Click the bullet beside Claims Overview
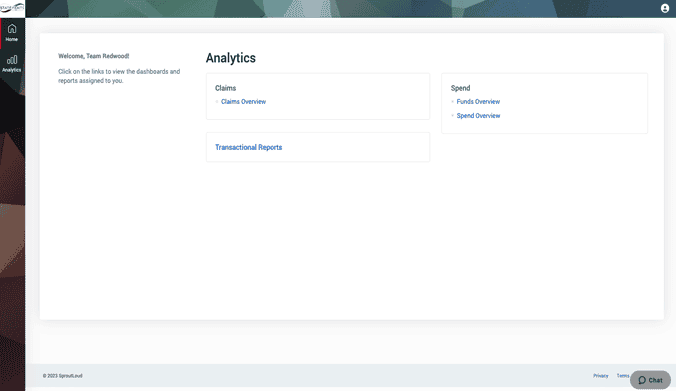The image size is (676, 391). pos(217,102)
